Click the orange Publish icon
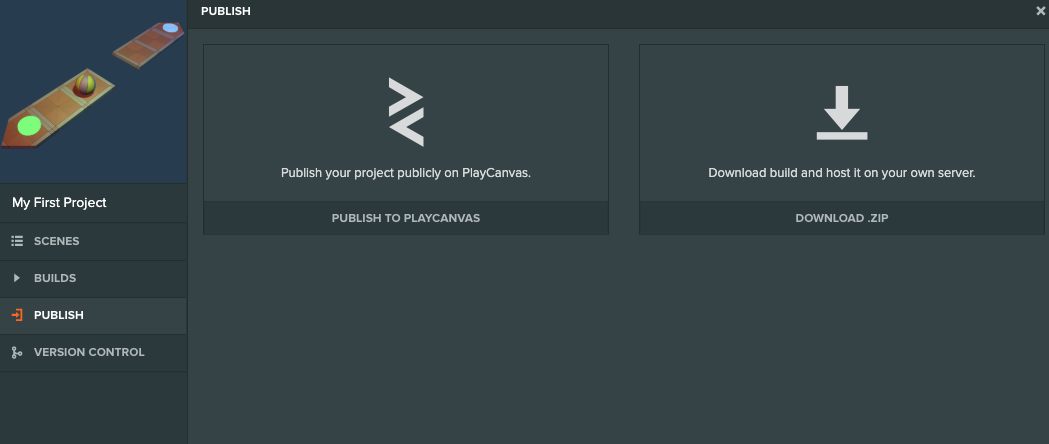 pos(17,315)
